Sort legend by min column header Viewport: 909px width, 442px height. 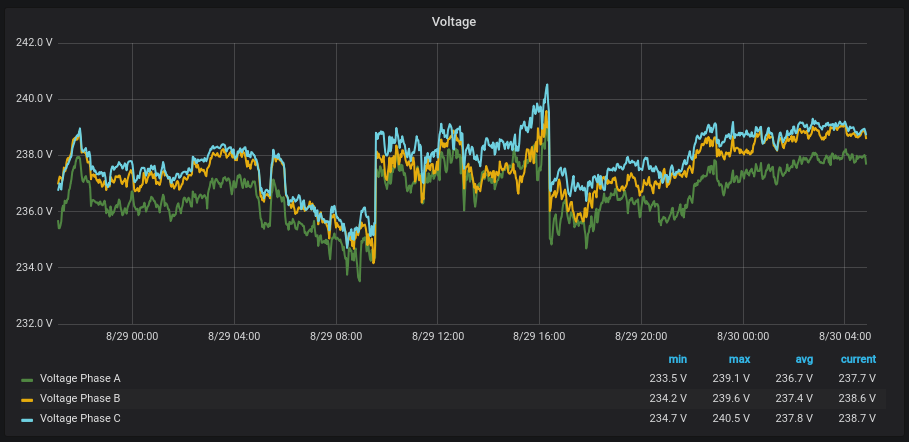[677, 359]
